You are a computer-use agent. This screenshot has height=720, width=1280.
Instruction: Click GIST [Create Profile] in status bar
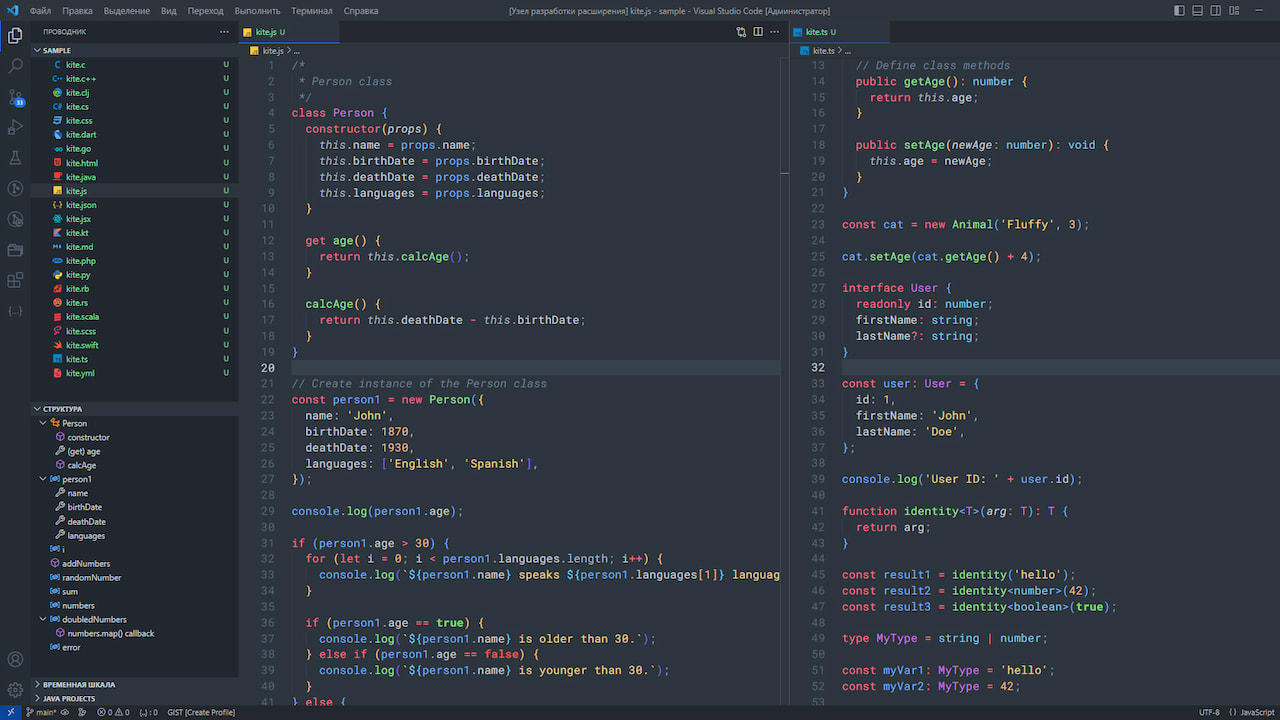point(201,712)
